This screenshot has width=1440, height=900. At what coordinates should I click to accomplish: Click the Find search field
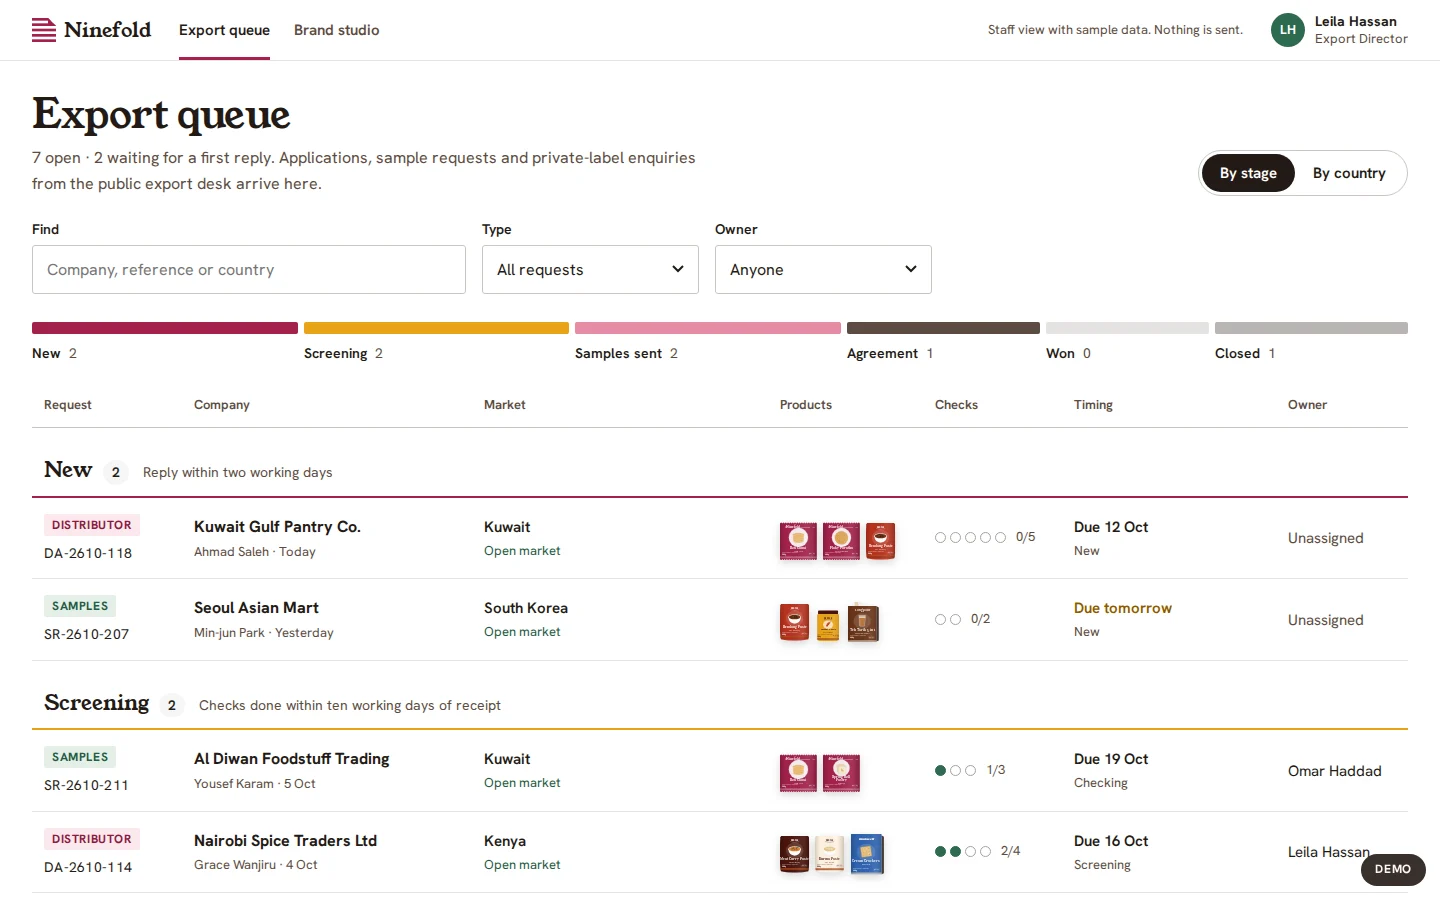point(249,270)
